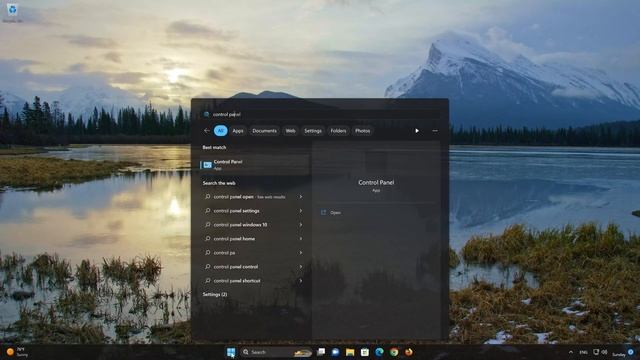
Task: Open File Explorer from the taskbar
Action: [350, 352]
